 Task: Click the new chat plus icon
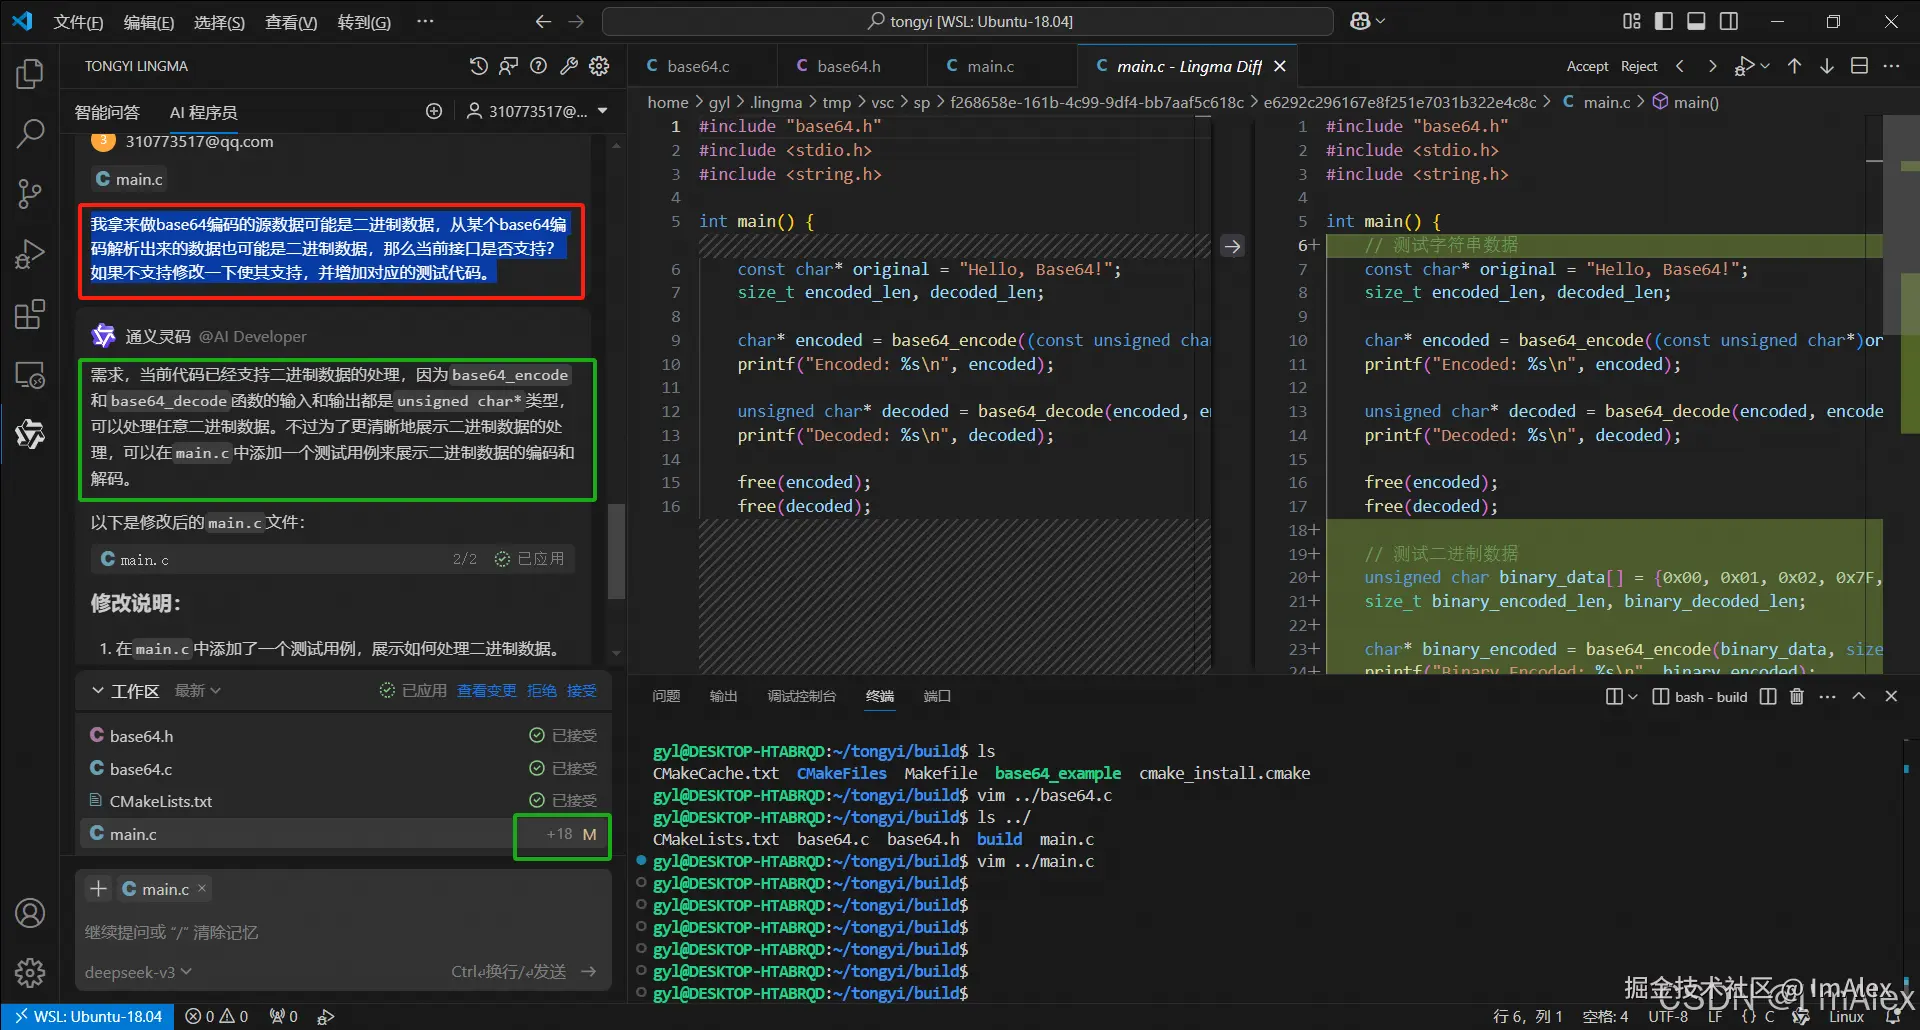coord(434,111)
